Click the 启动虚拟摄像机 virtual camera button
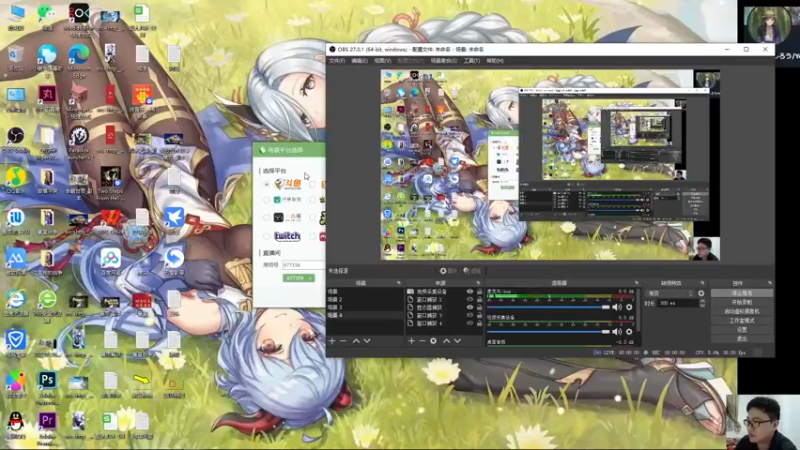 point(741,311)
